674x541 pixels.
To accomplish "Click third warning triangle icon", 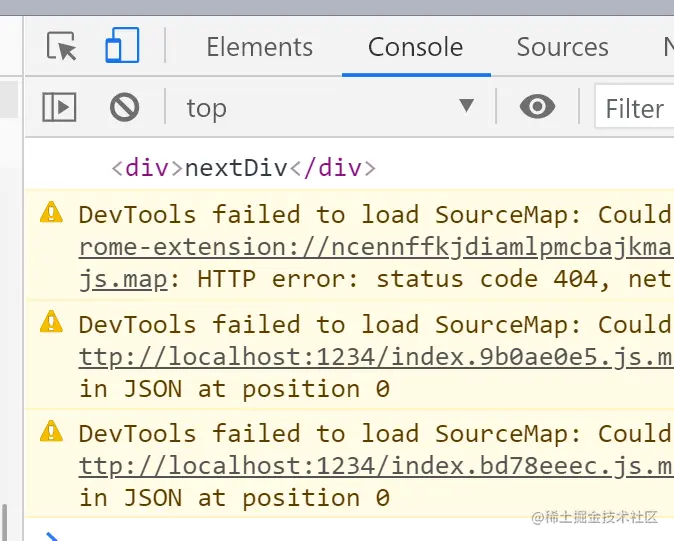I will 51,431.
